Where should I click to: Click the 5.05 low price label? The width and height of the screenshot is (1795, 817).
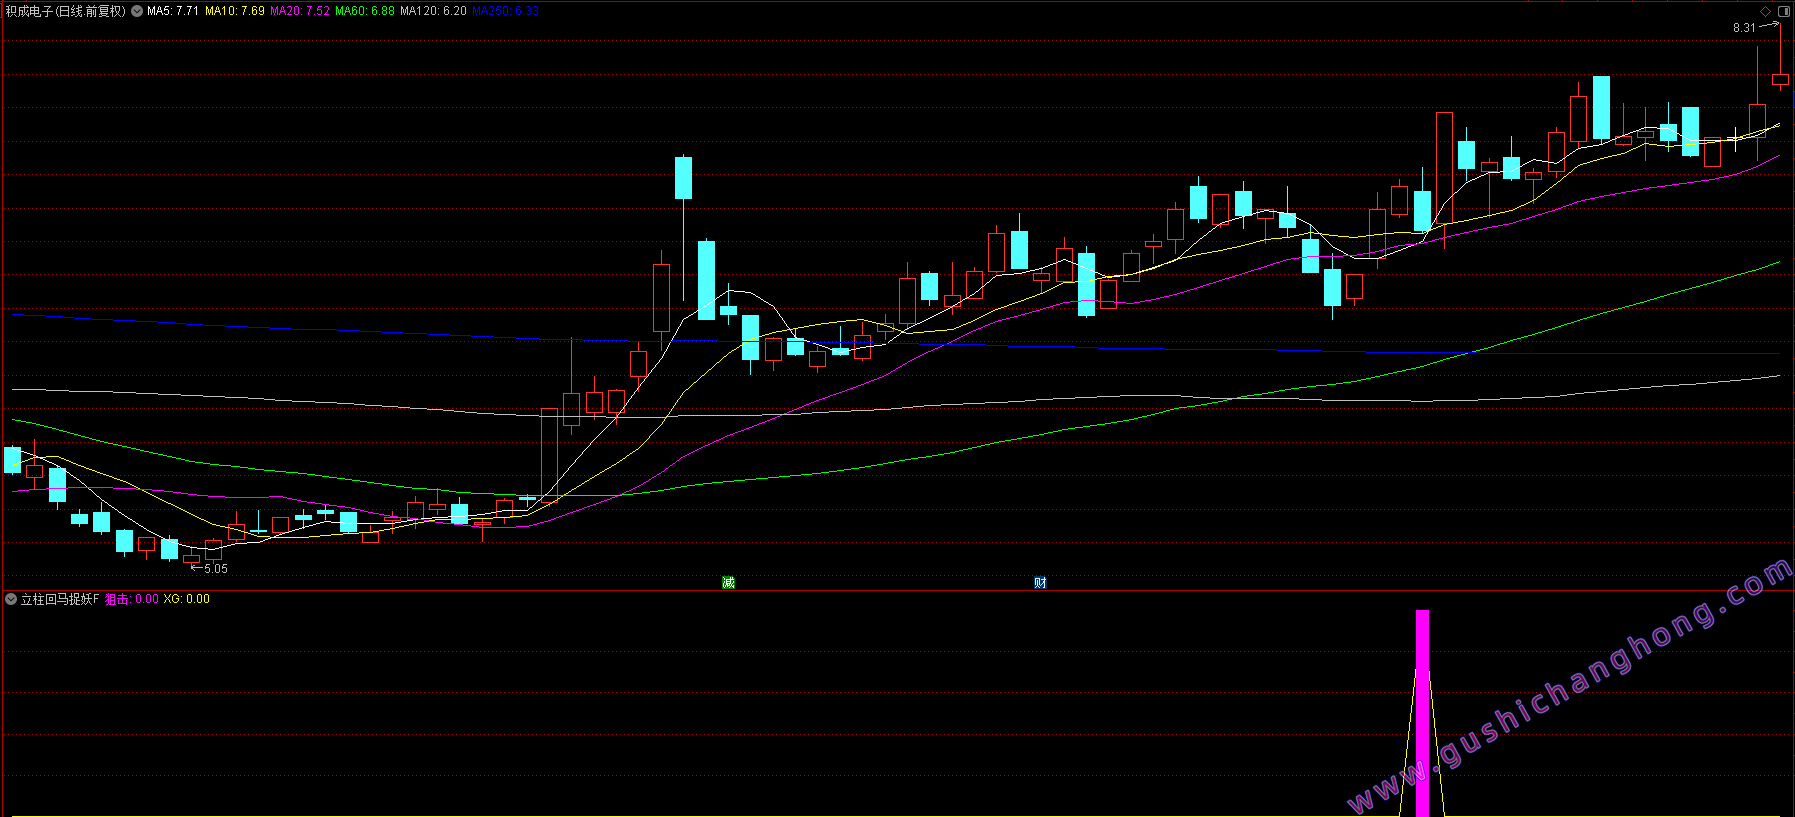click(x=216, y=569)
